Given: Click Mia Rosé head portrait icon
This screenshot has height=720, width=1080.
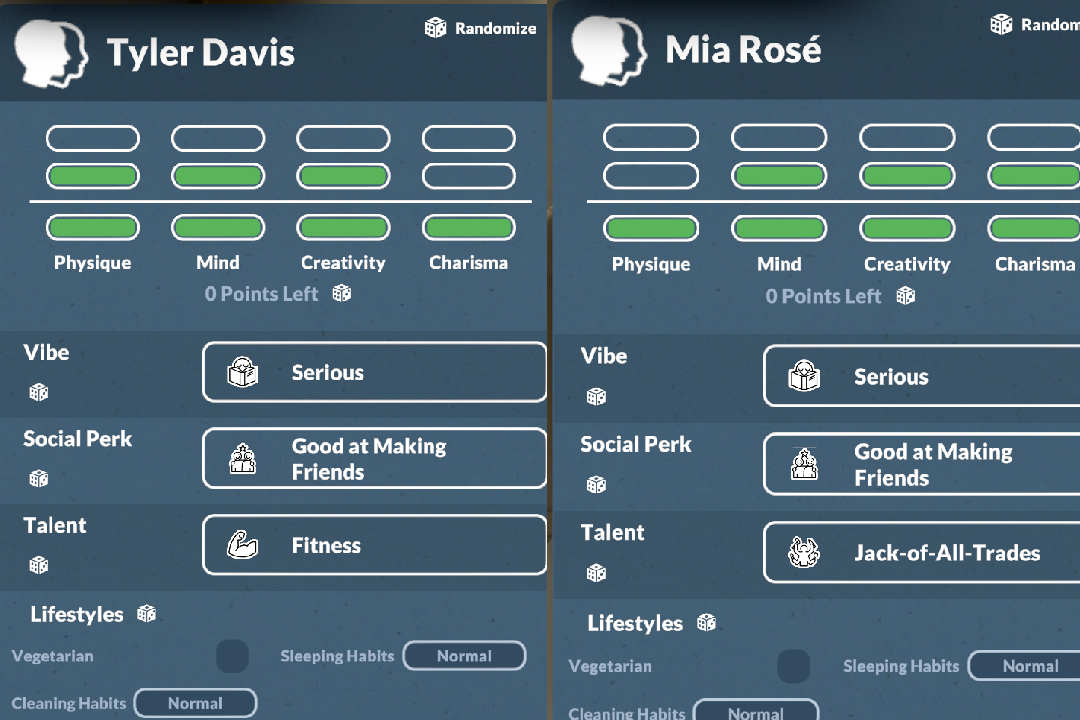Looking at the screenshot, I should click(x=609, y=51).
